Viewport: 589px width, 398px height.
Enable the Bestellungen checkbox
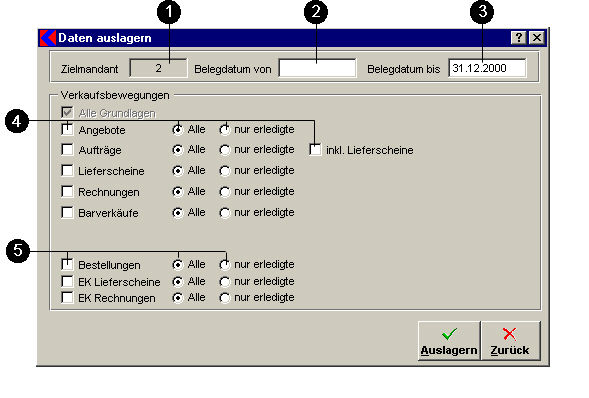(67, 264)
